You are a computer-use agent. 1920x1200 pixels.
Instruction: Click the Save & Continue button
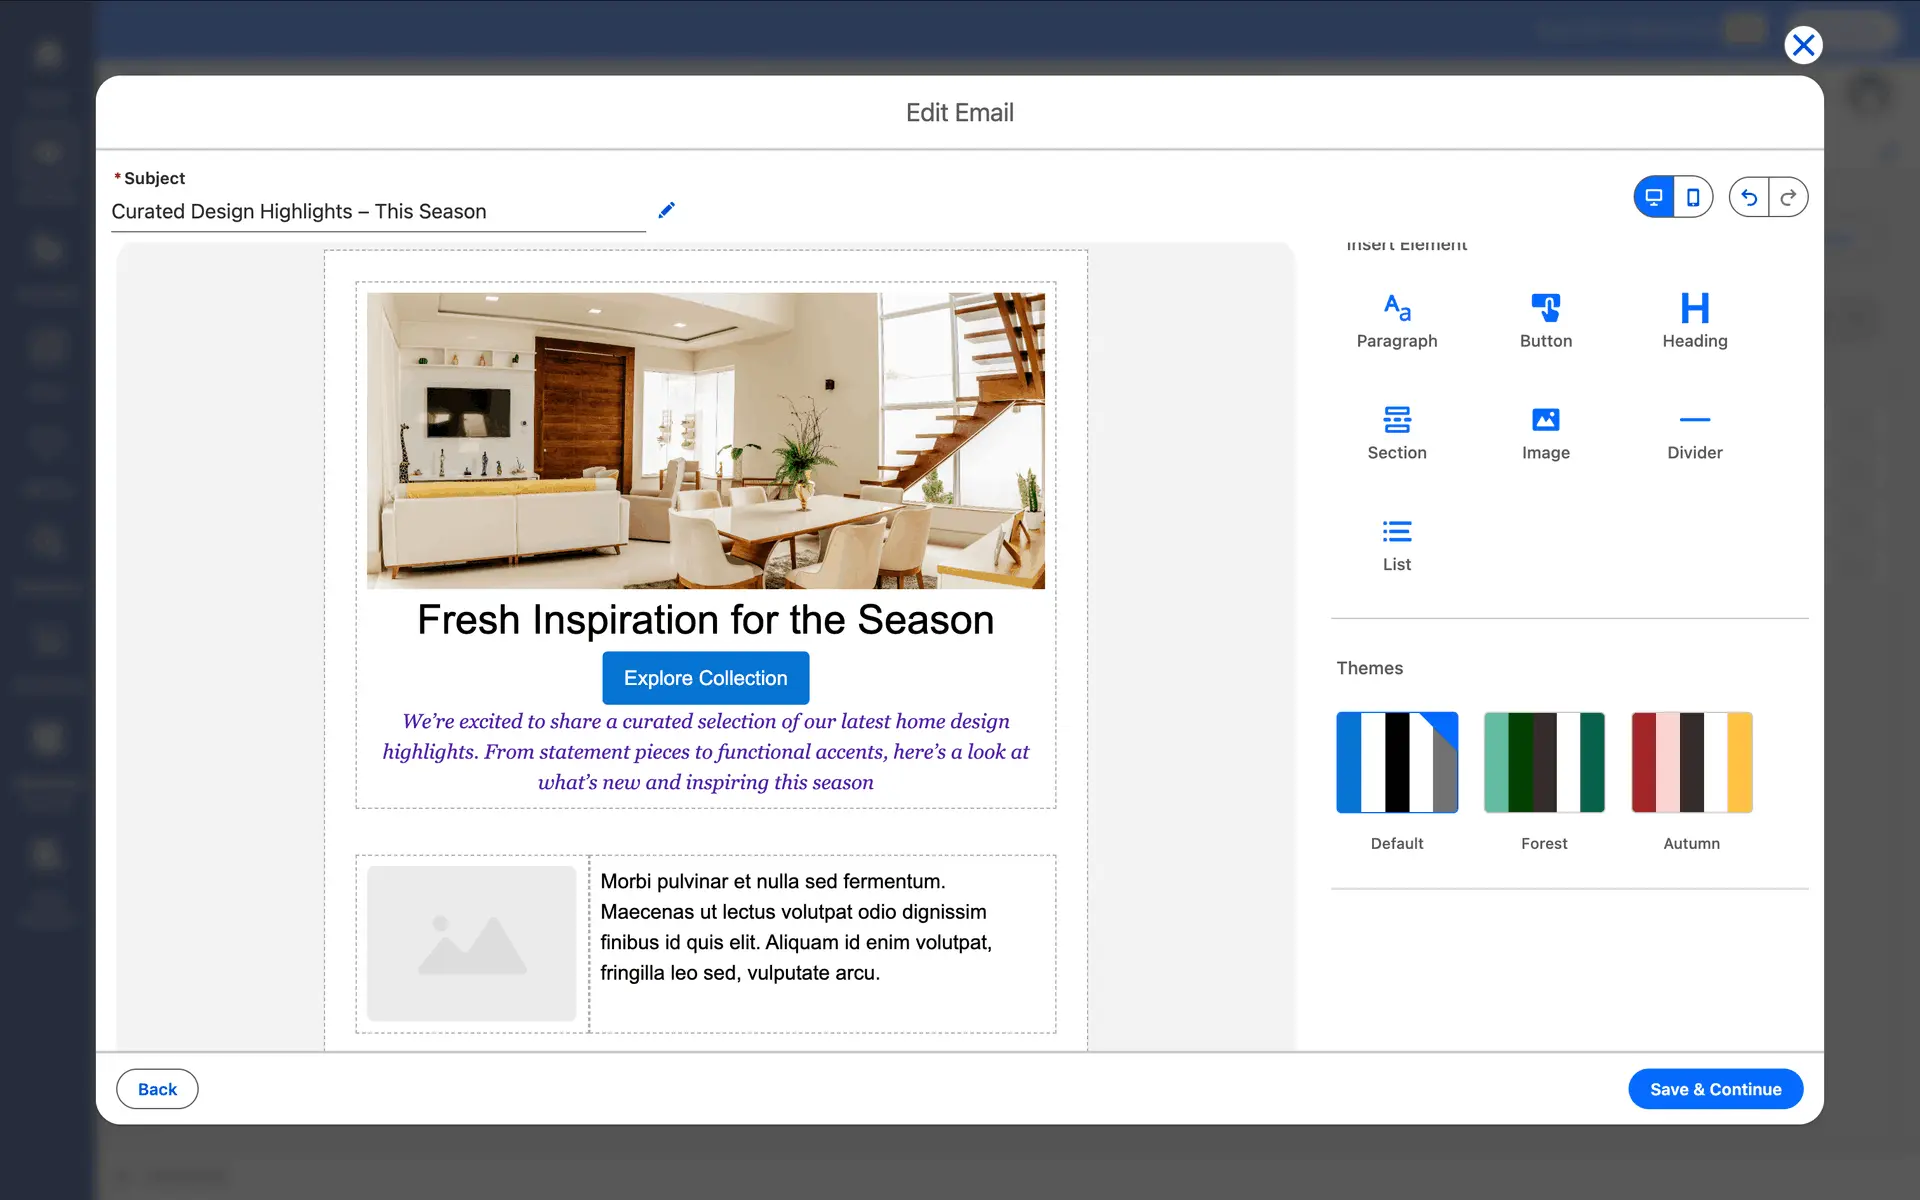(1715, 1089)
